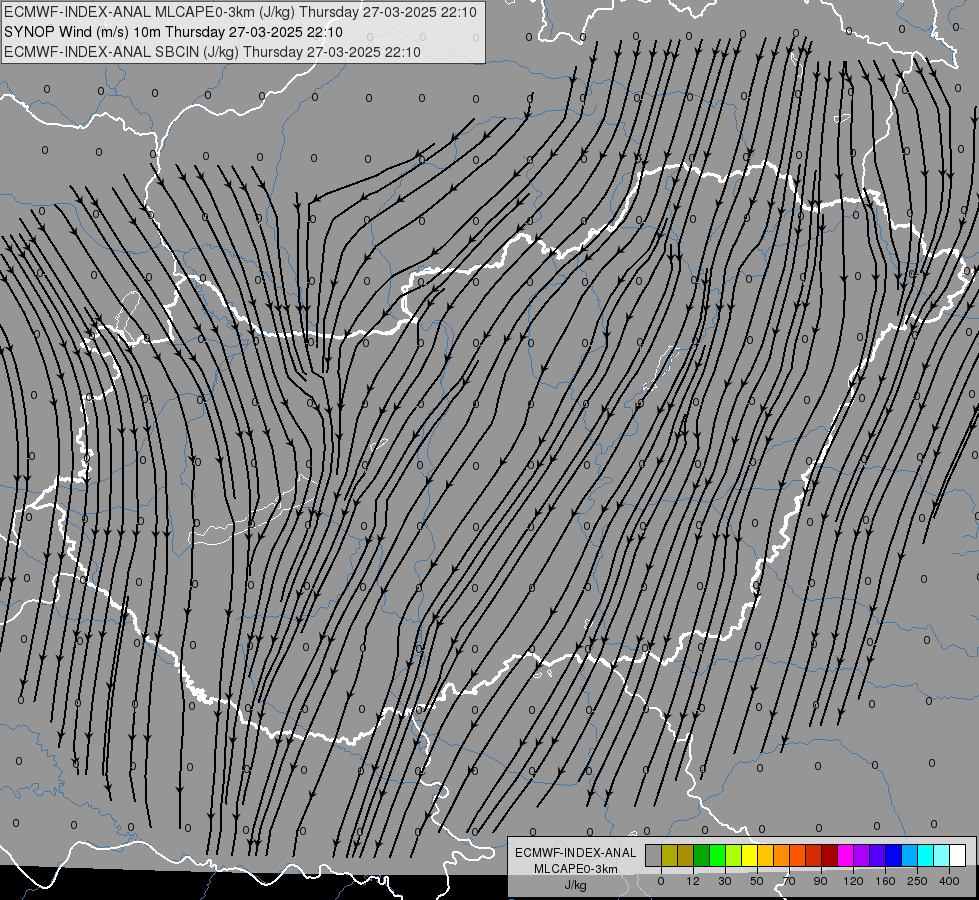The width and height of the screenshot is (979, 900).
Task: Click the SYNOP Wind 10m title line
Action: [x=173, y=32]
